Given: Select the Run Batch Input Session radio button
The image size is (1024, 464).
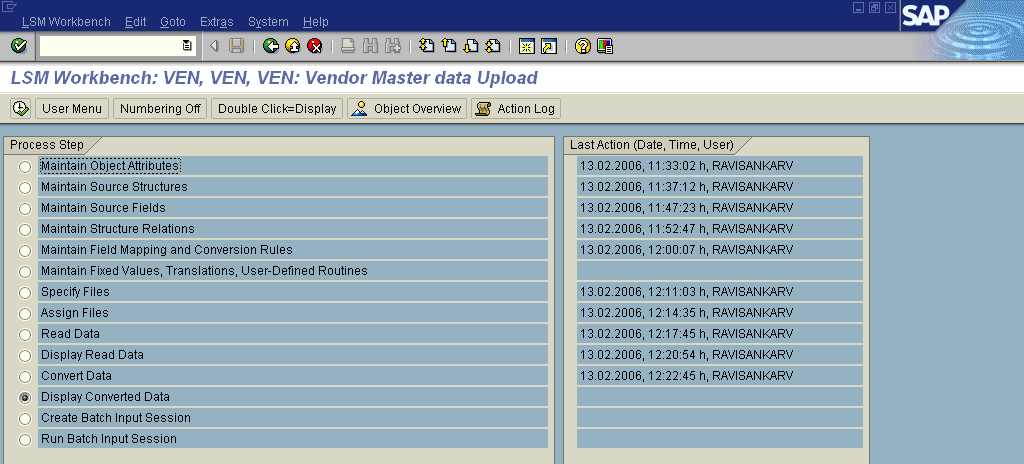Looking at the screenshot, I should (25, 440).
